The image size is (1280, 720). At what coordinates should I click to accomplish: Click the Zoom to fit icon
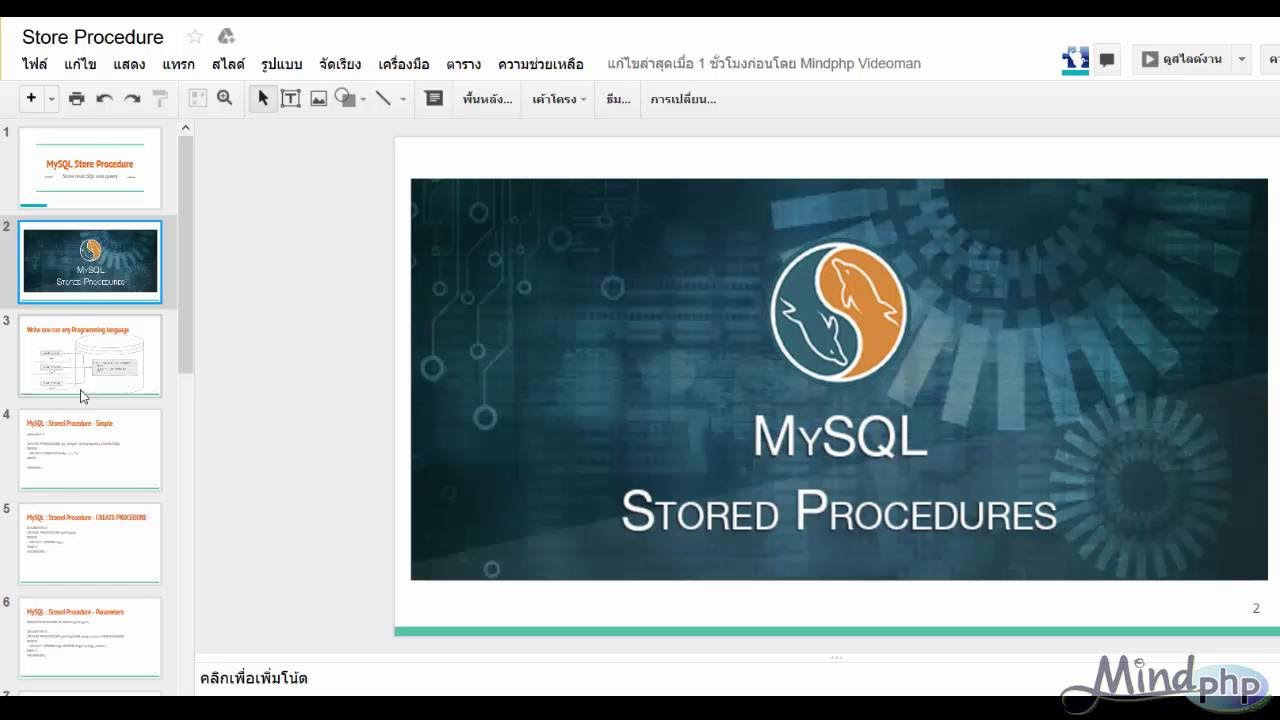(x=198, y=98)
